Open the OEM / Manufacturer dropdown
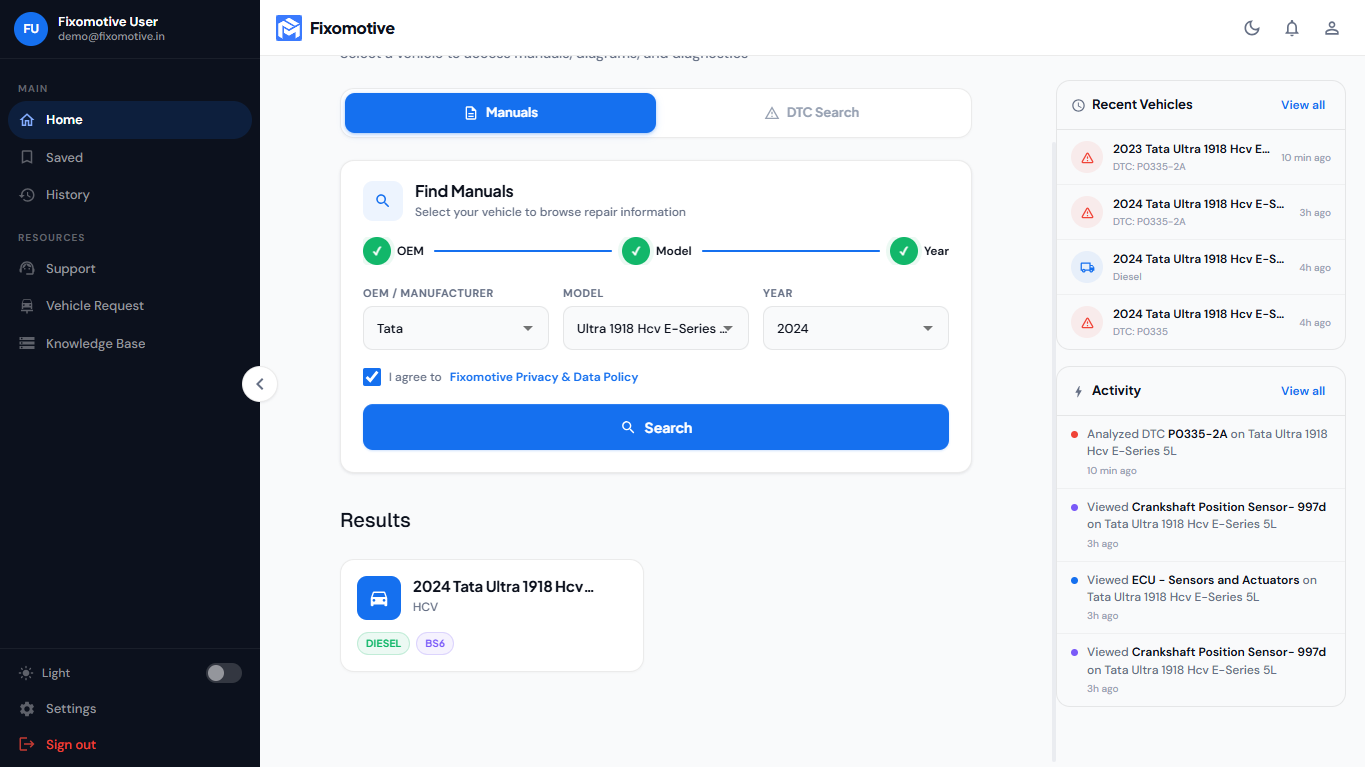Image resolution: width=1365 pixels, height=767 pixels. click(x=456, y=328)
